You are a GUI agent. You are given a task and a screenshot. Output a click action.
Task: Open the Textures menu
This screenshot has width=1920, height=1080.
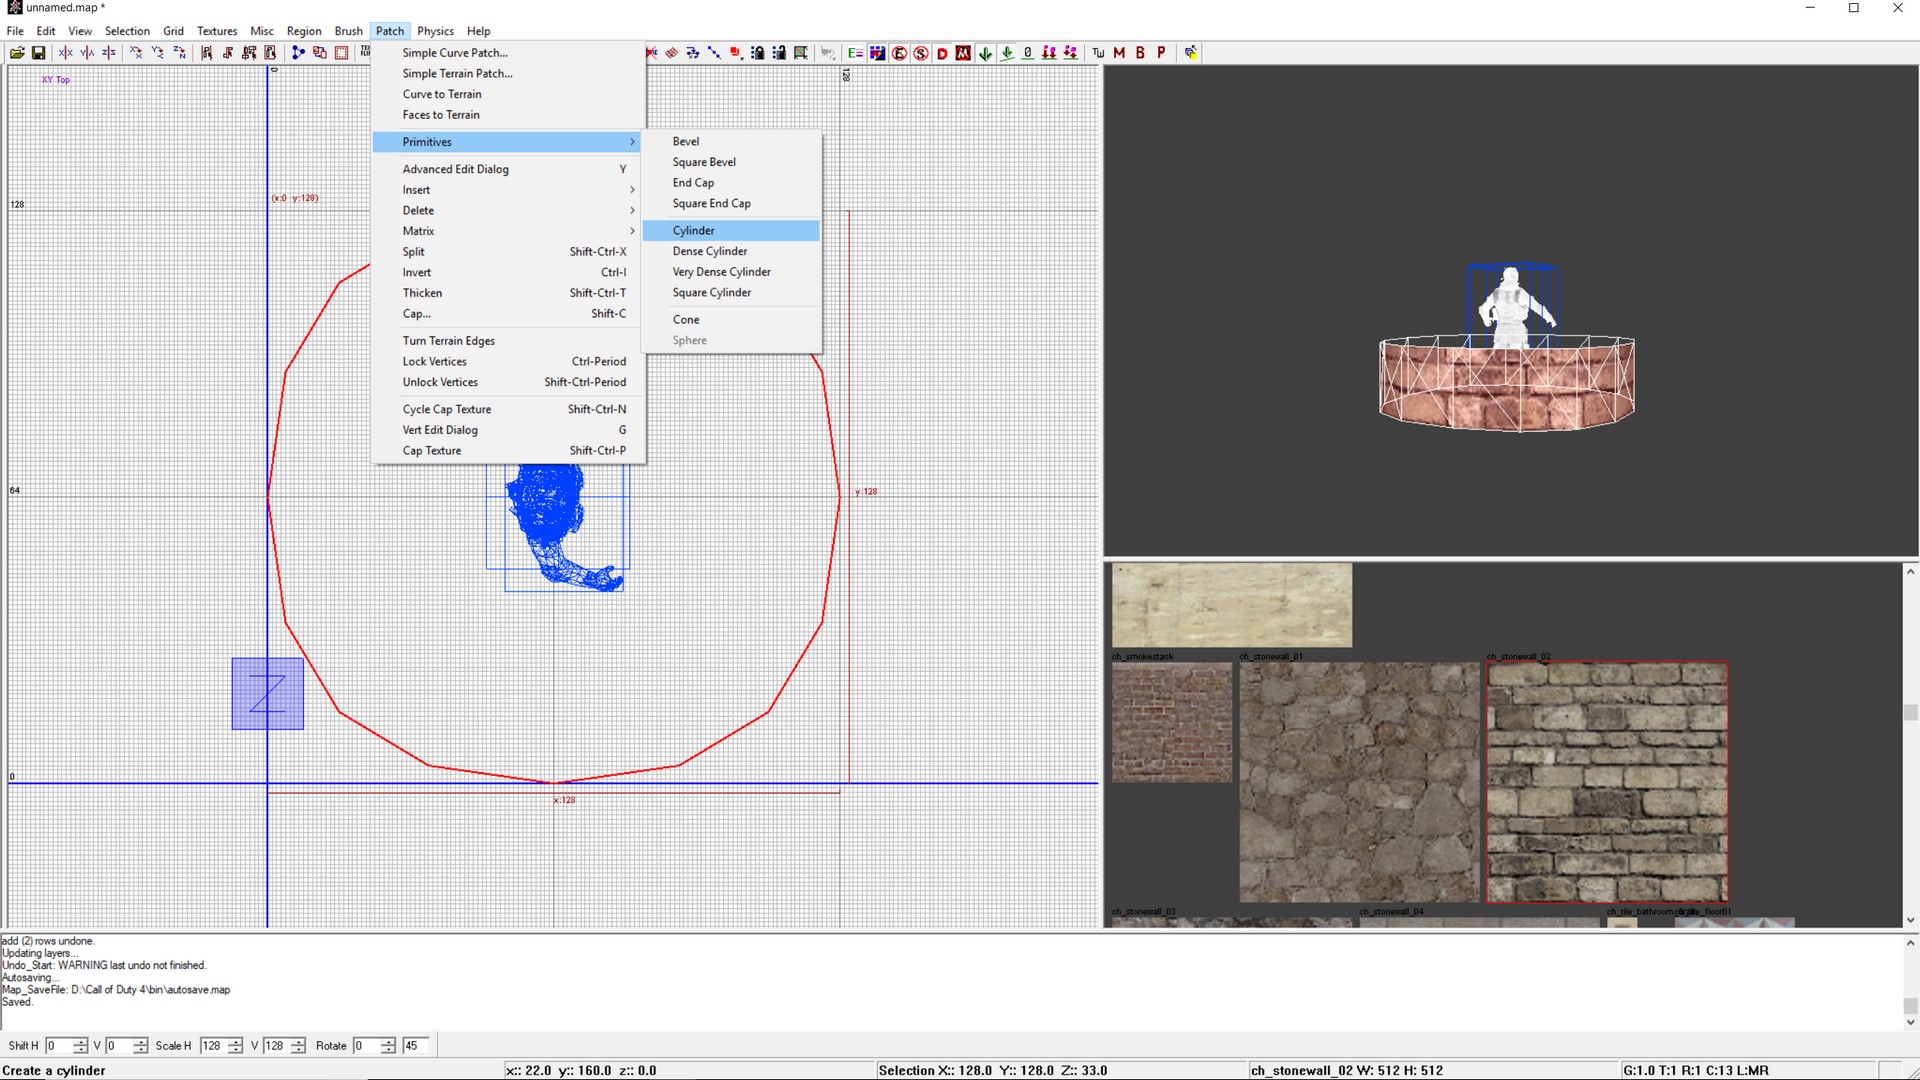pos(217,31)
